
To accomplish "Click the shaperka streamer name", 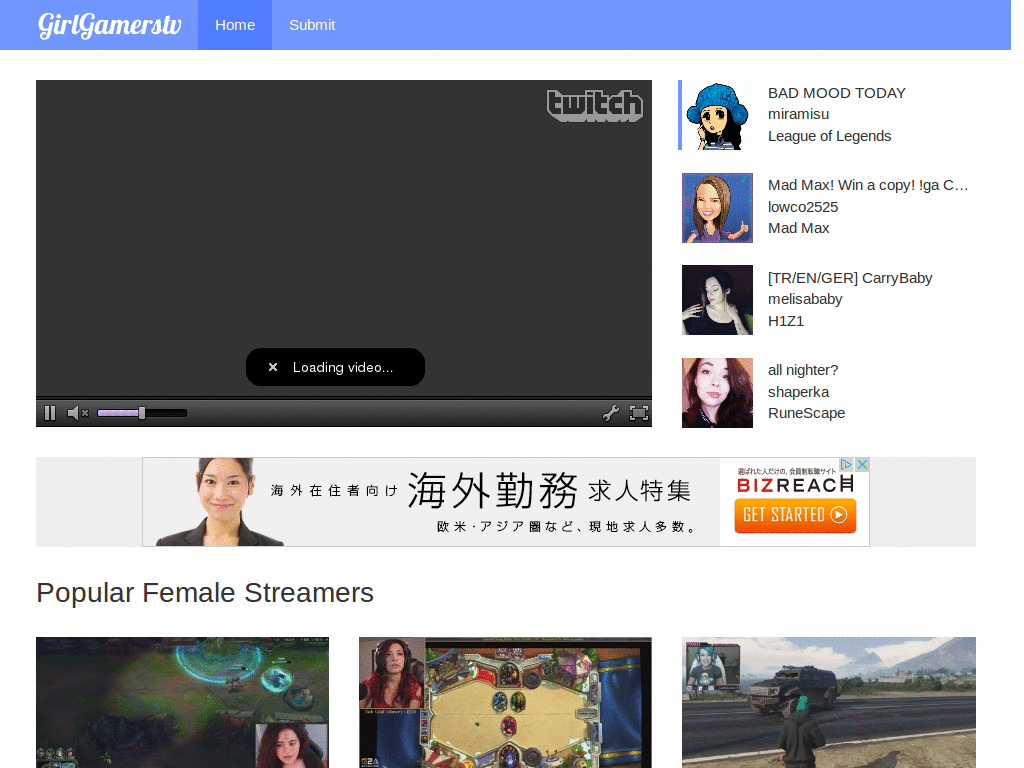I will [798, 392].
